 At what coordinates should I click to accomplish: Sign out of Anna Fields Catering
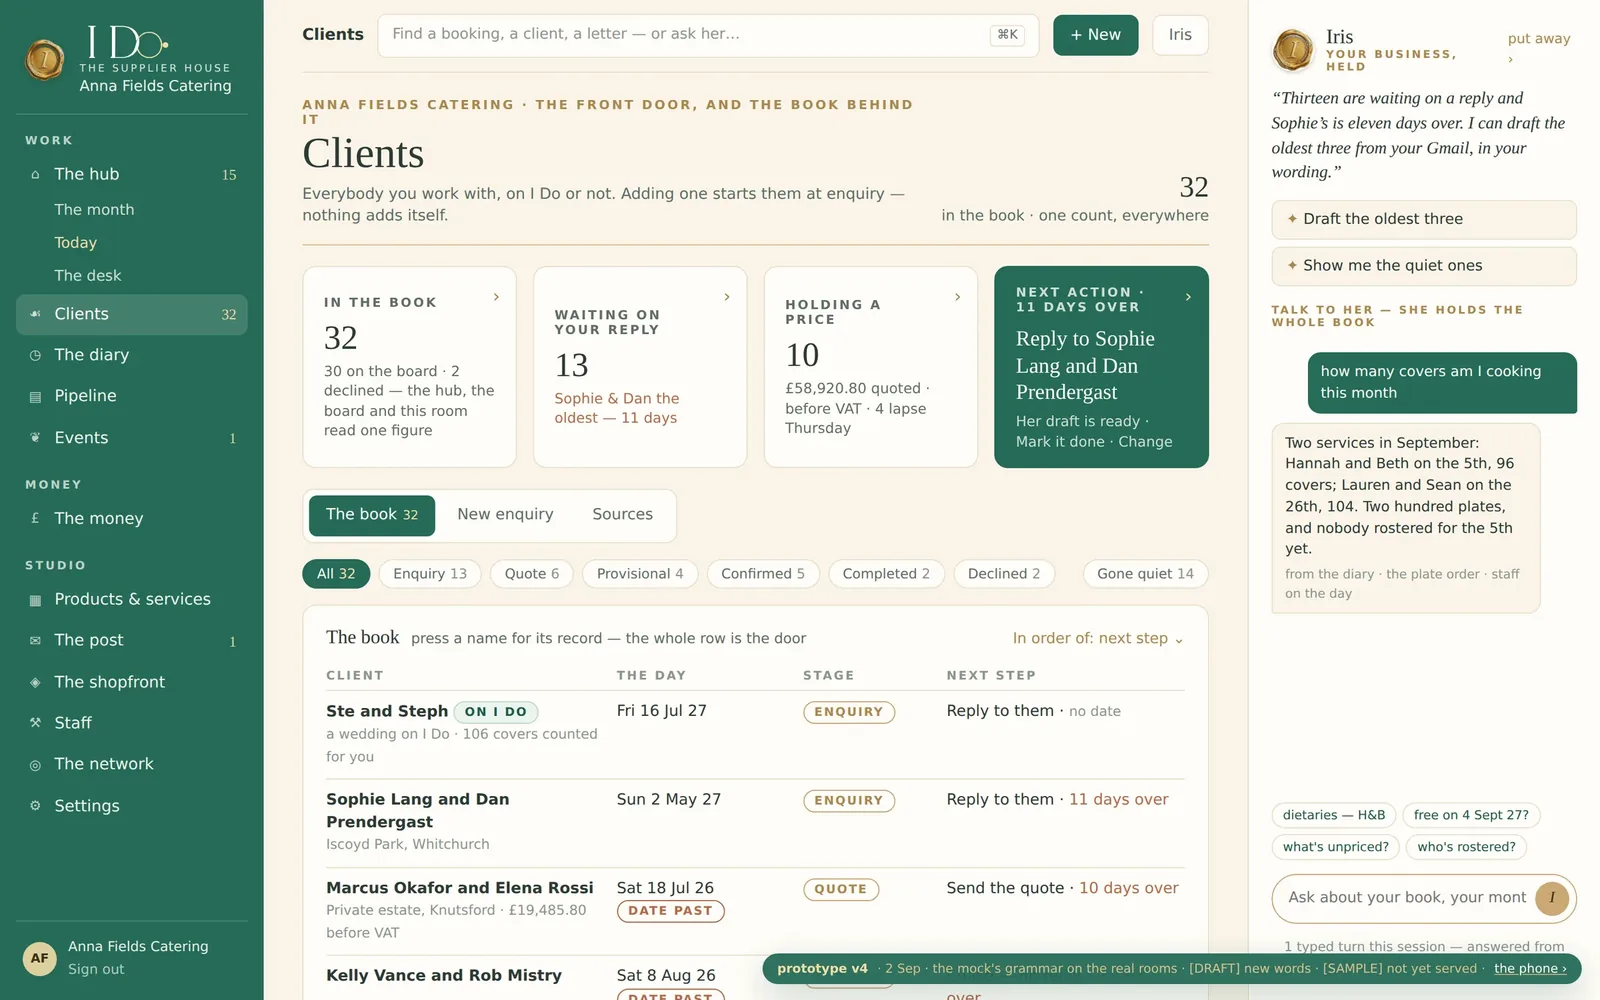click(x=96, y=969)
